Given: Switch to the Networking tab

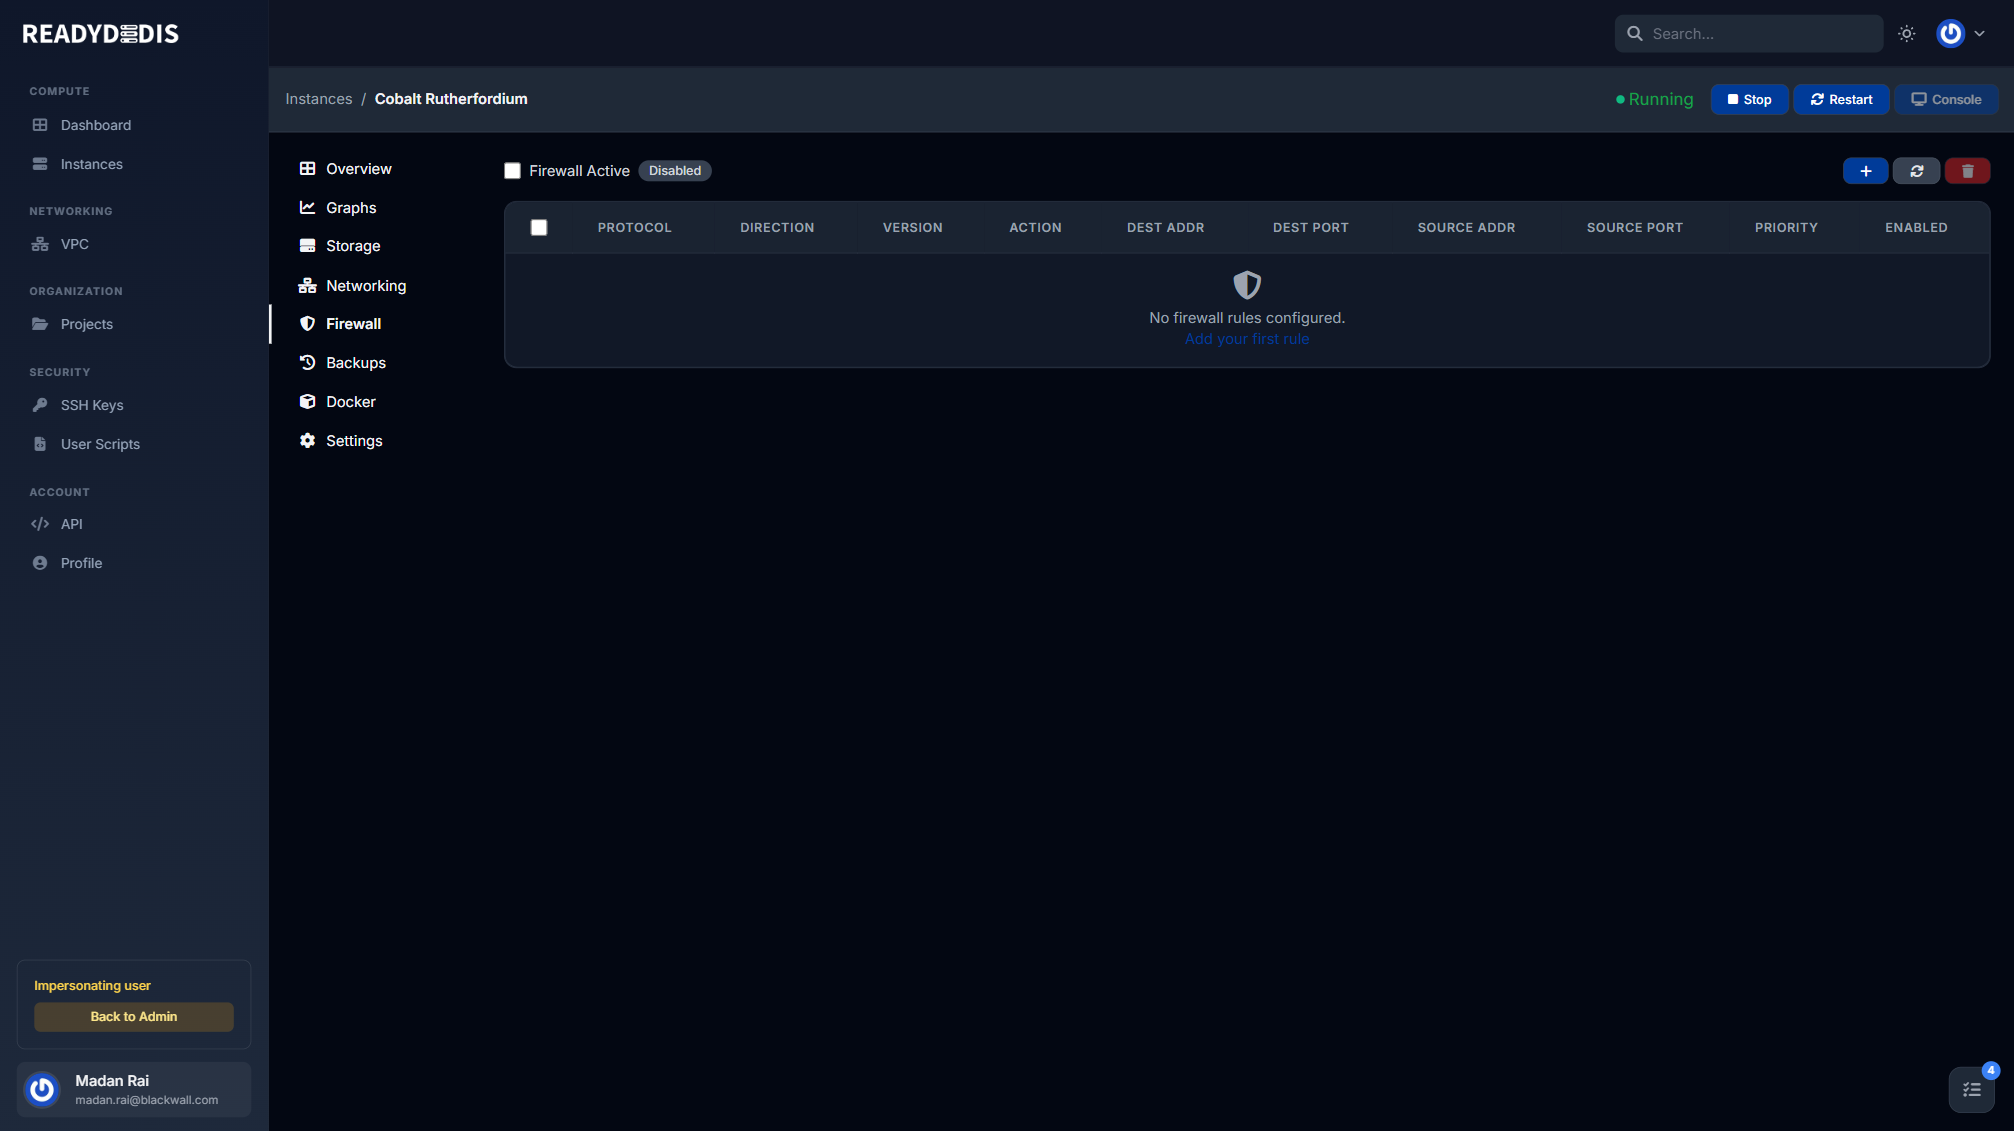Looking at the screenshot, I should click(x=366, y=285).
